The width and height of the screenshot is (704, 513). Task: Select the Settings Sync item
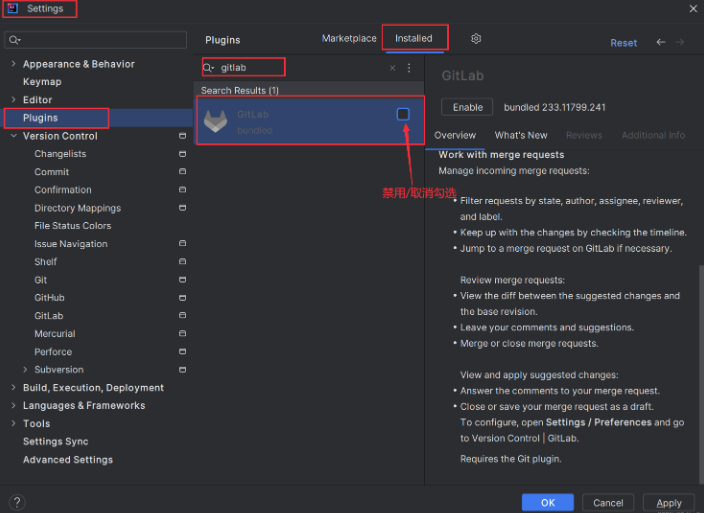[56, 441]
